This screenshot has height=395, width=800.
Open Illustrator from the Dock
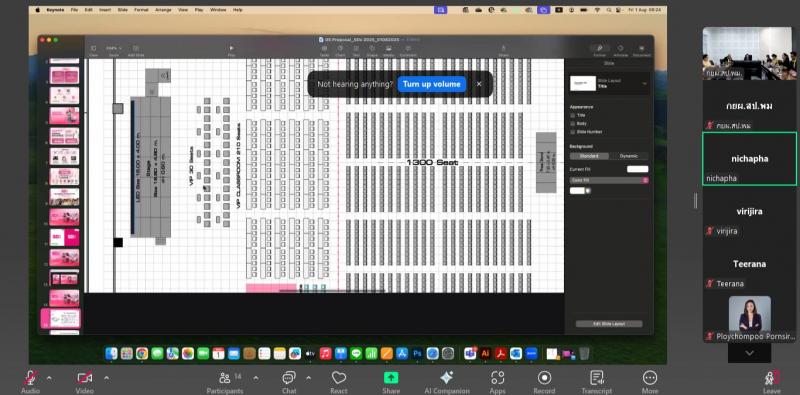[x=485, y=353]
